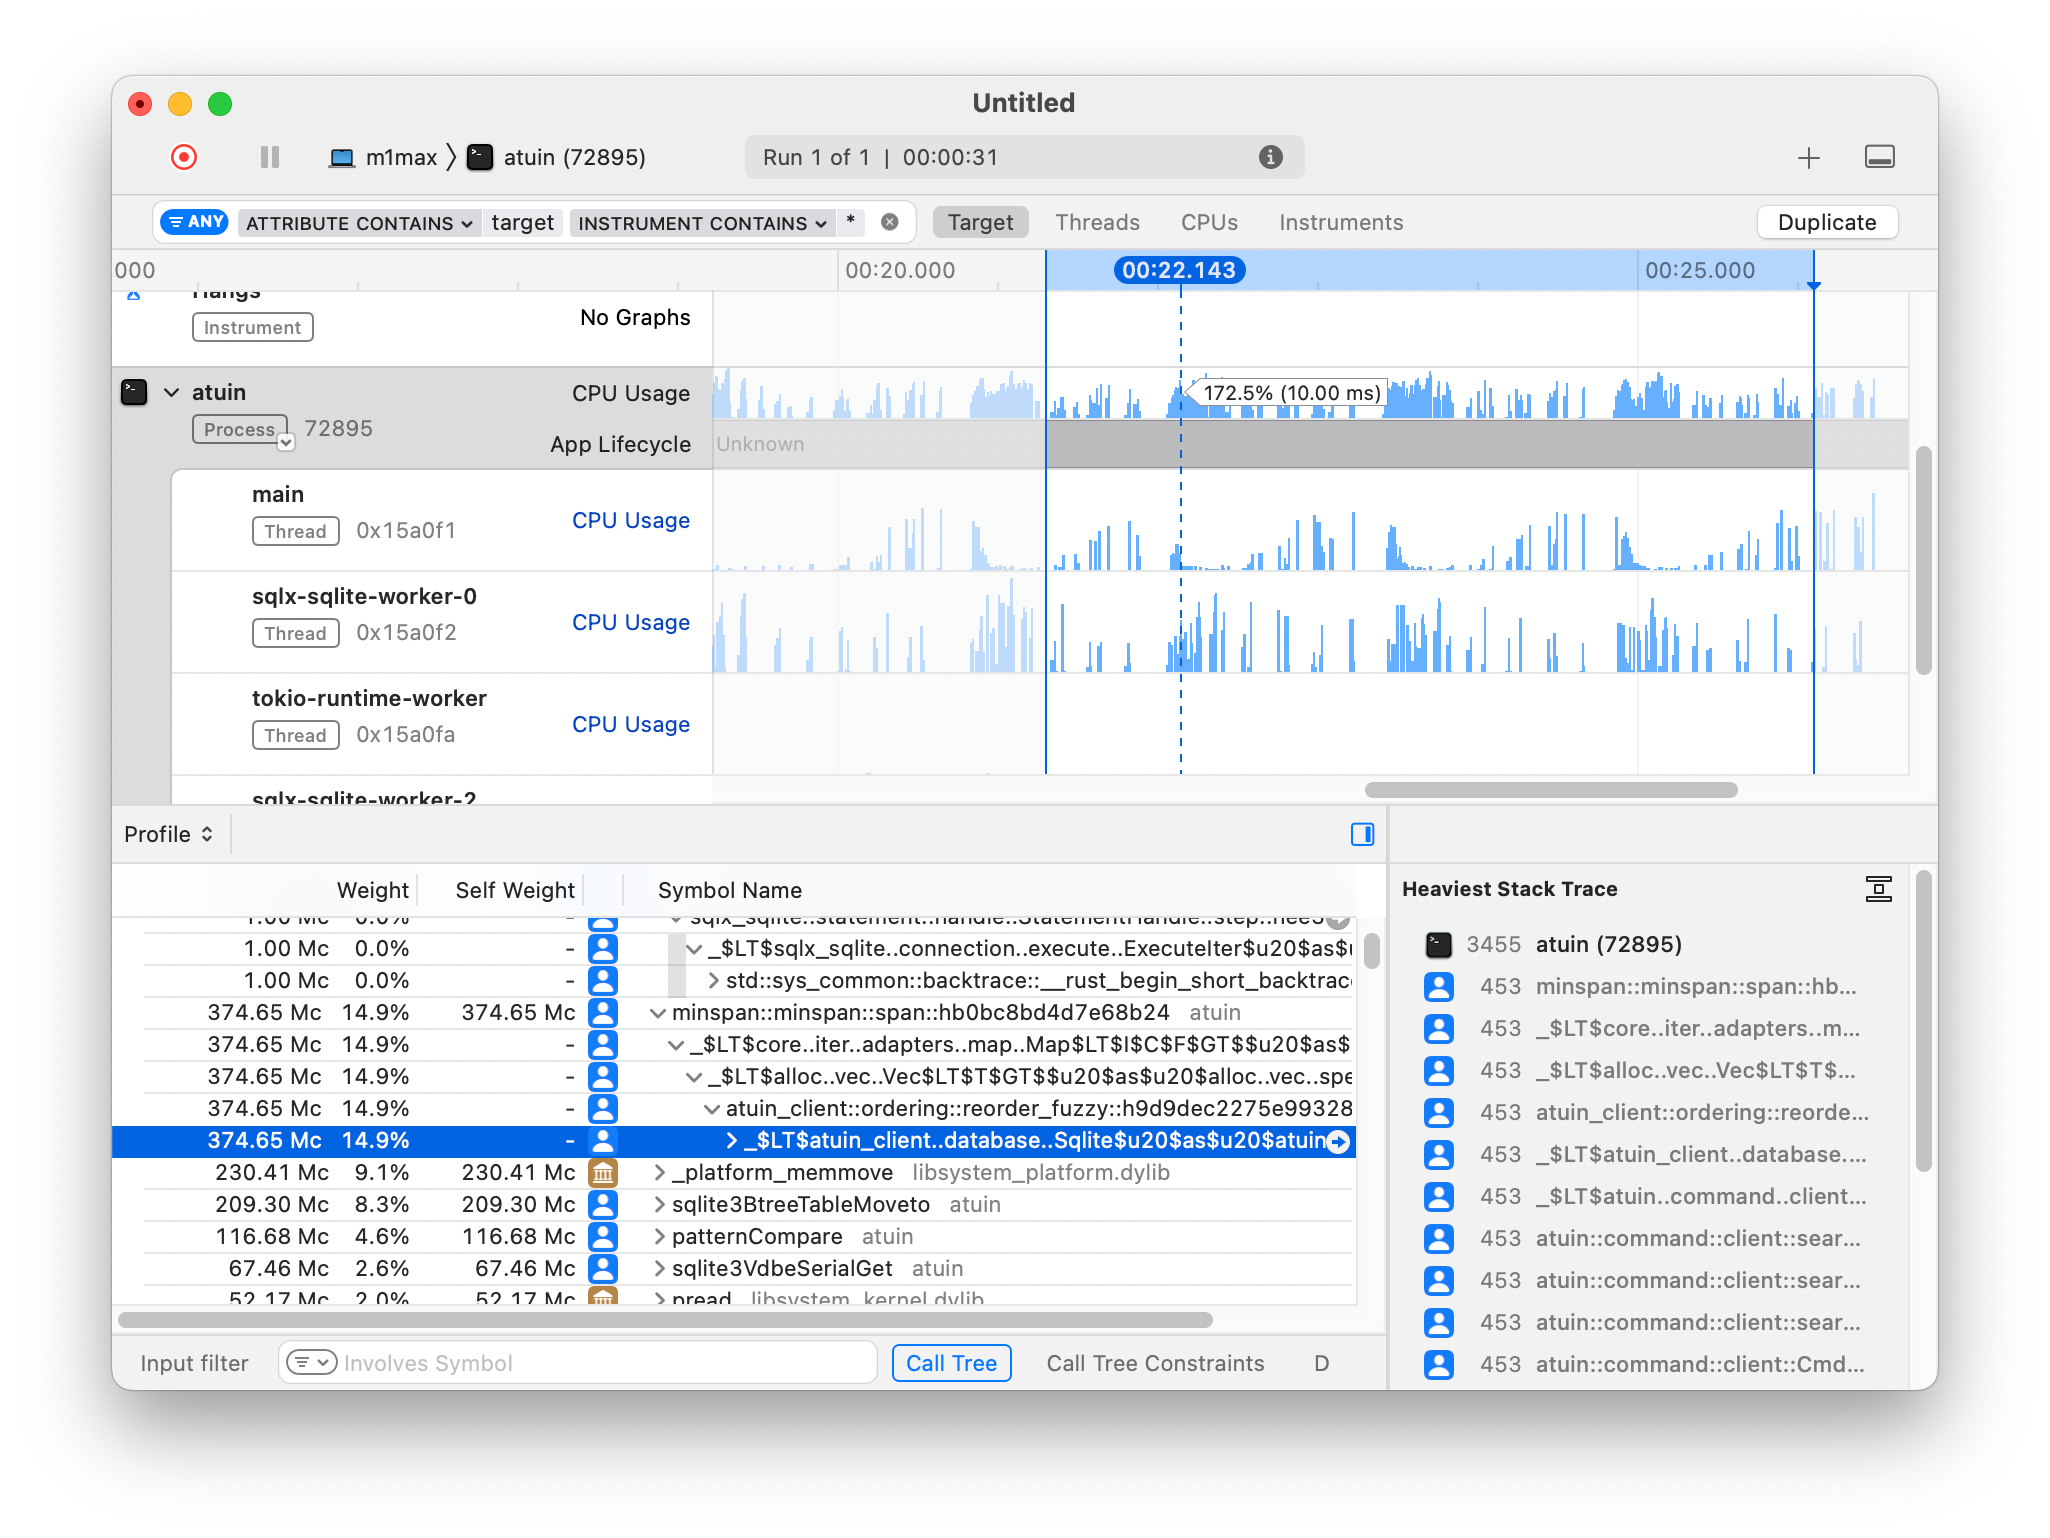Click user icon on sqlite3VdbeSerialGet row
This screenshot has width=2050, height=1538.
(602, 1268)
